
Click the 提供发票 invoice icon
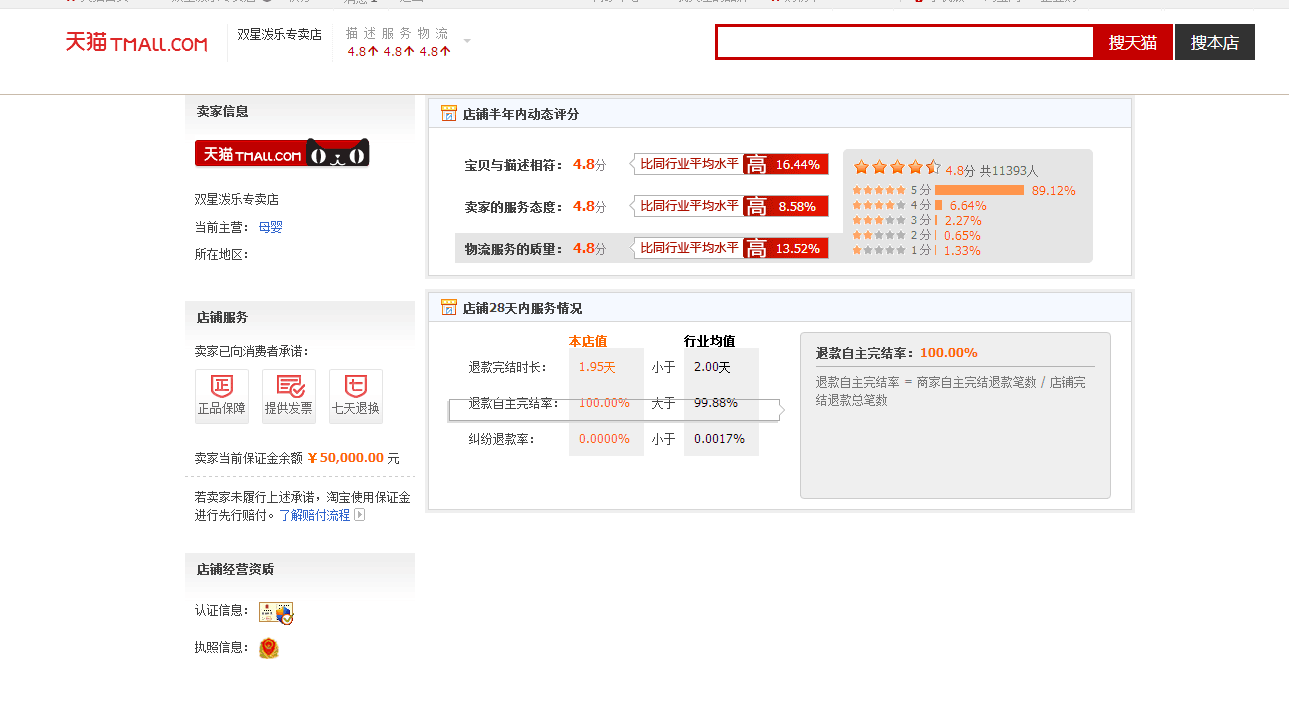click(289, 396)
